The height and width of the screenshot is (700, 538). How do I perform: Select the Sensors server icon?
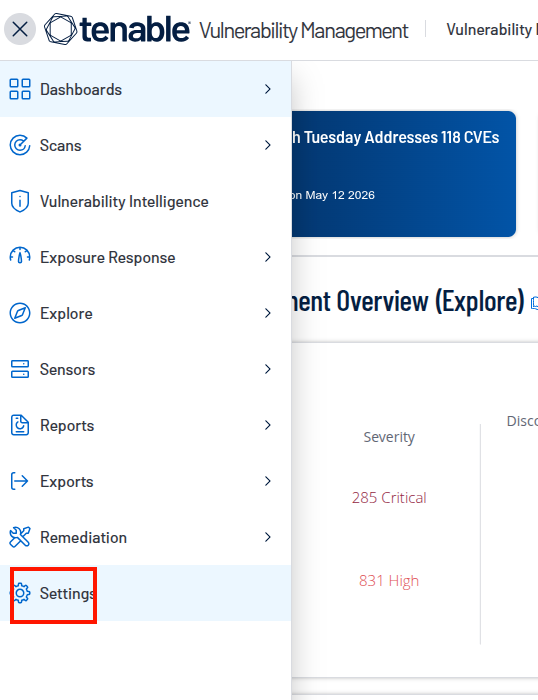(x=20, y=369)
